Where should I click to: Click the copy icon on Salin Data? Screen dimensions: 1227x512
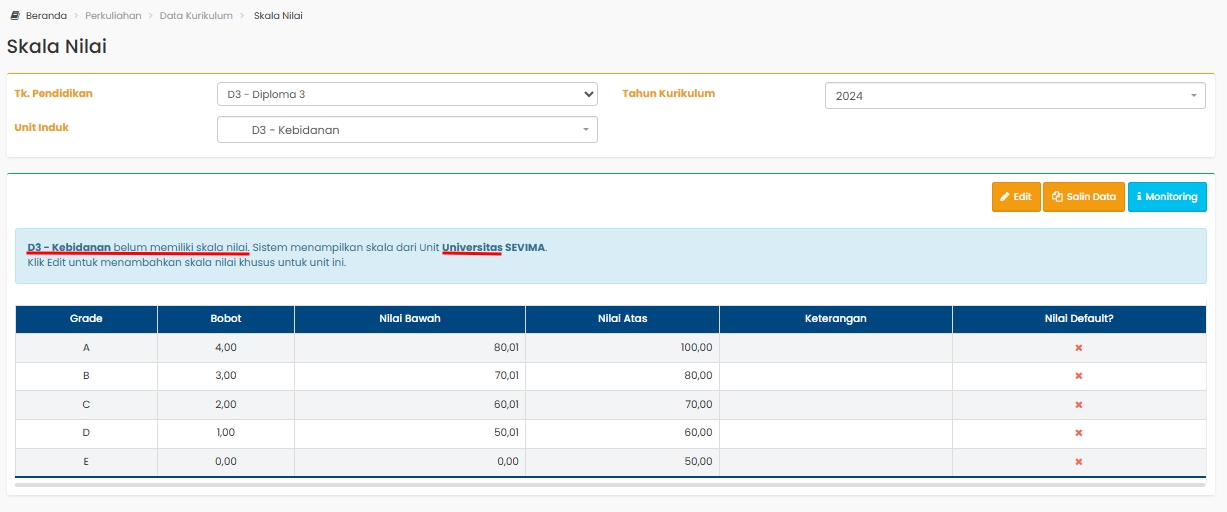coord(1056,197)
